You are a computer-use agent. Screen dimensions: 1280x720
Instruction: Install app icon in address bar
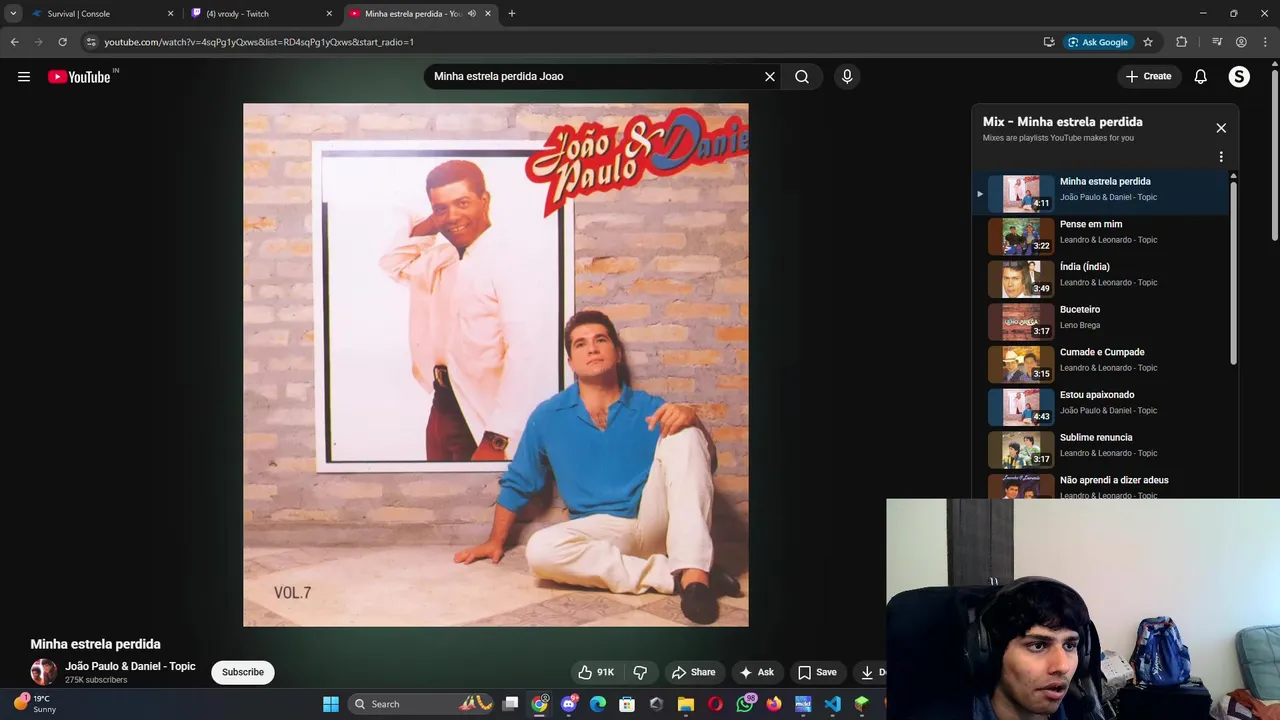coord(1049,42)
